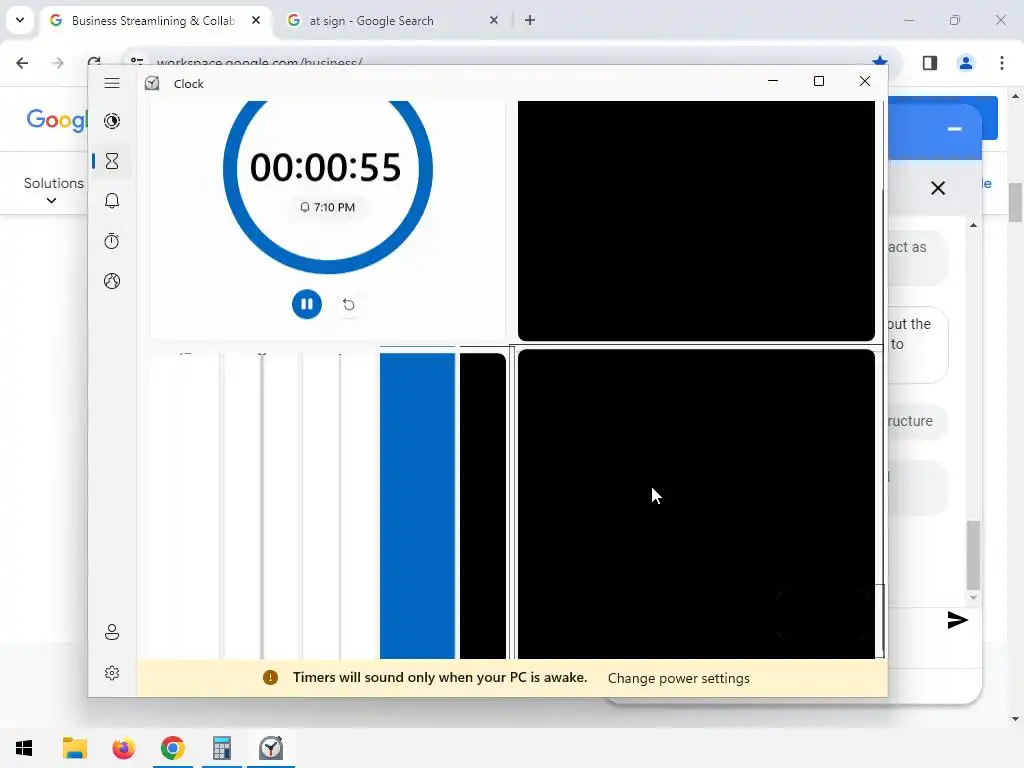Open Clock settings gear
1024x768 pixels.
[112, 673]
